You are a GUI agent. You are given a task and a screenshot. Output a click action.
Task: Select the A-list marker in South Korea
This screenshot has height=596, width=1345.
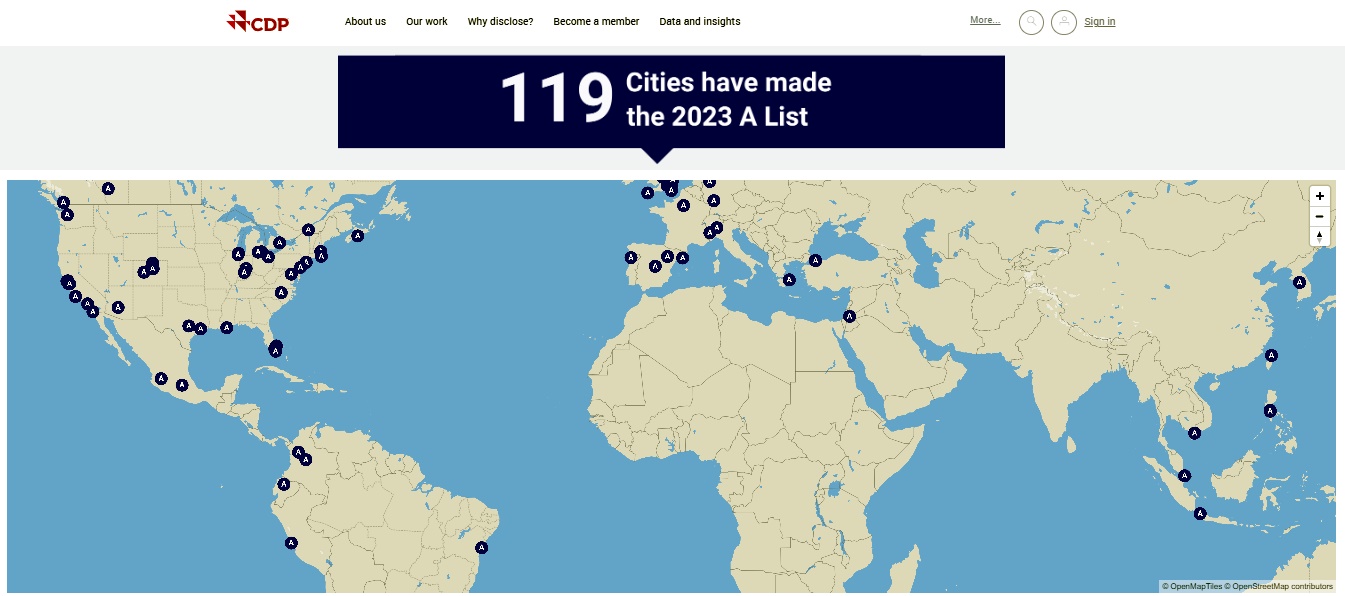(x=1300, y=282)
